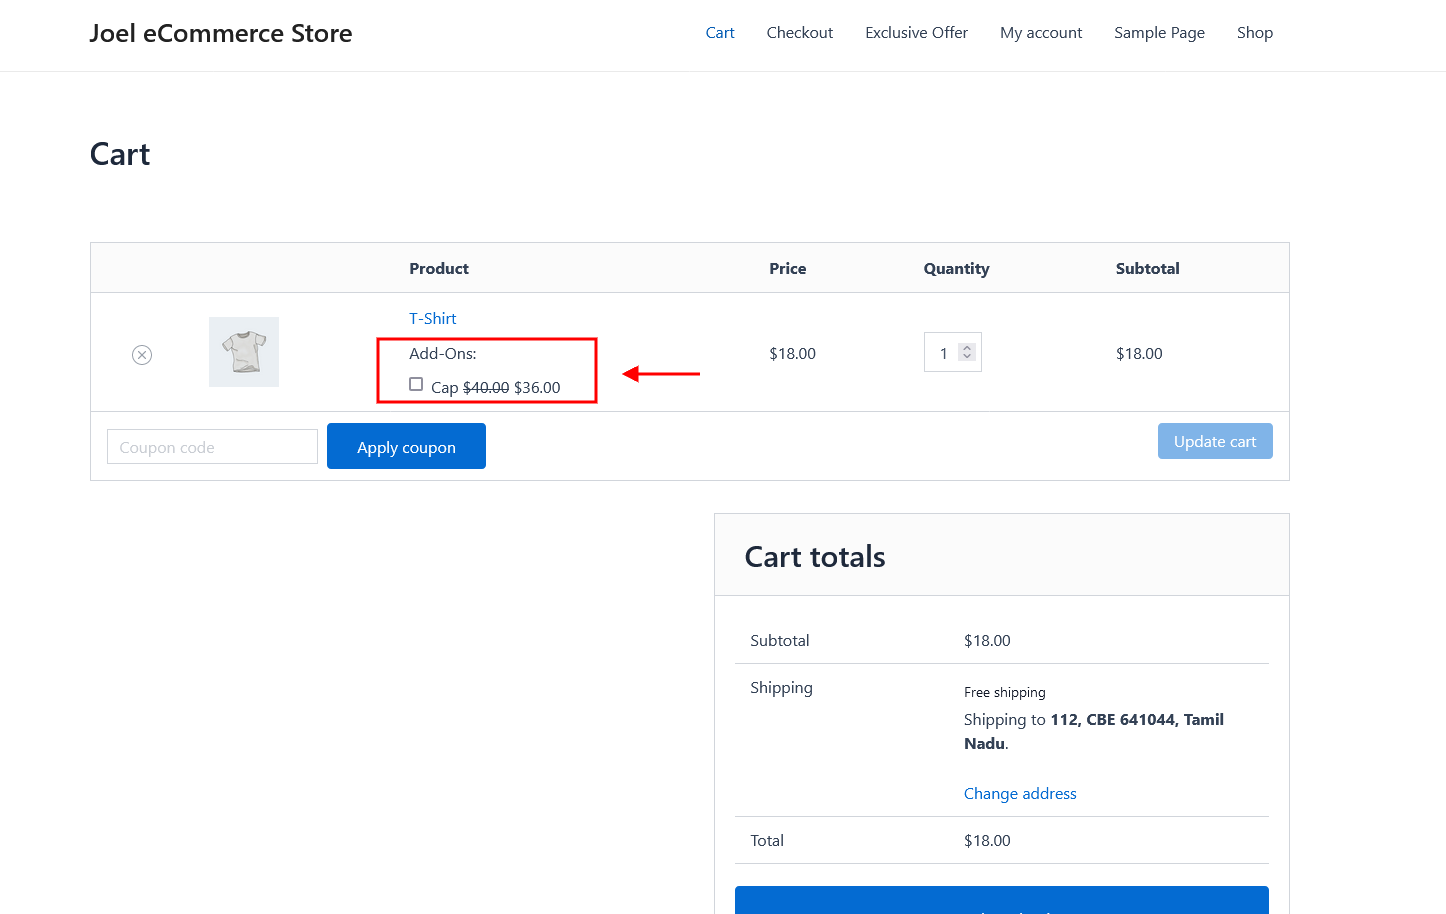Visit Sample Page from the navigation

tap(1159, 33)
